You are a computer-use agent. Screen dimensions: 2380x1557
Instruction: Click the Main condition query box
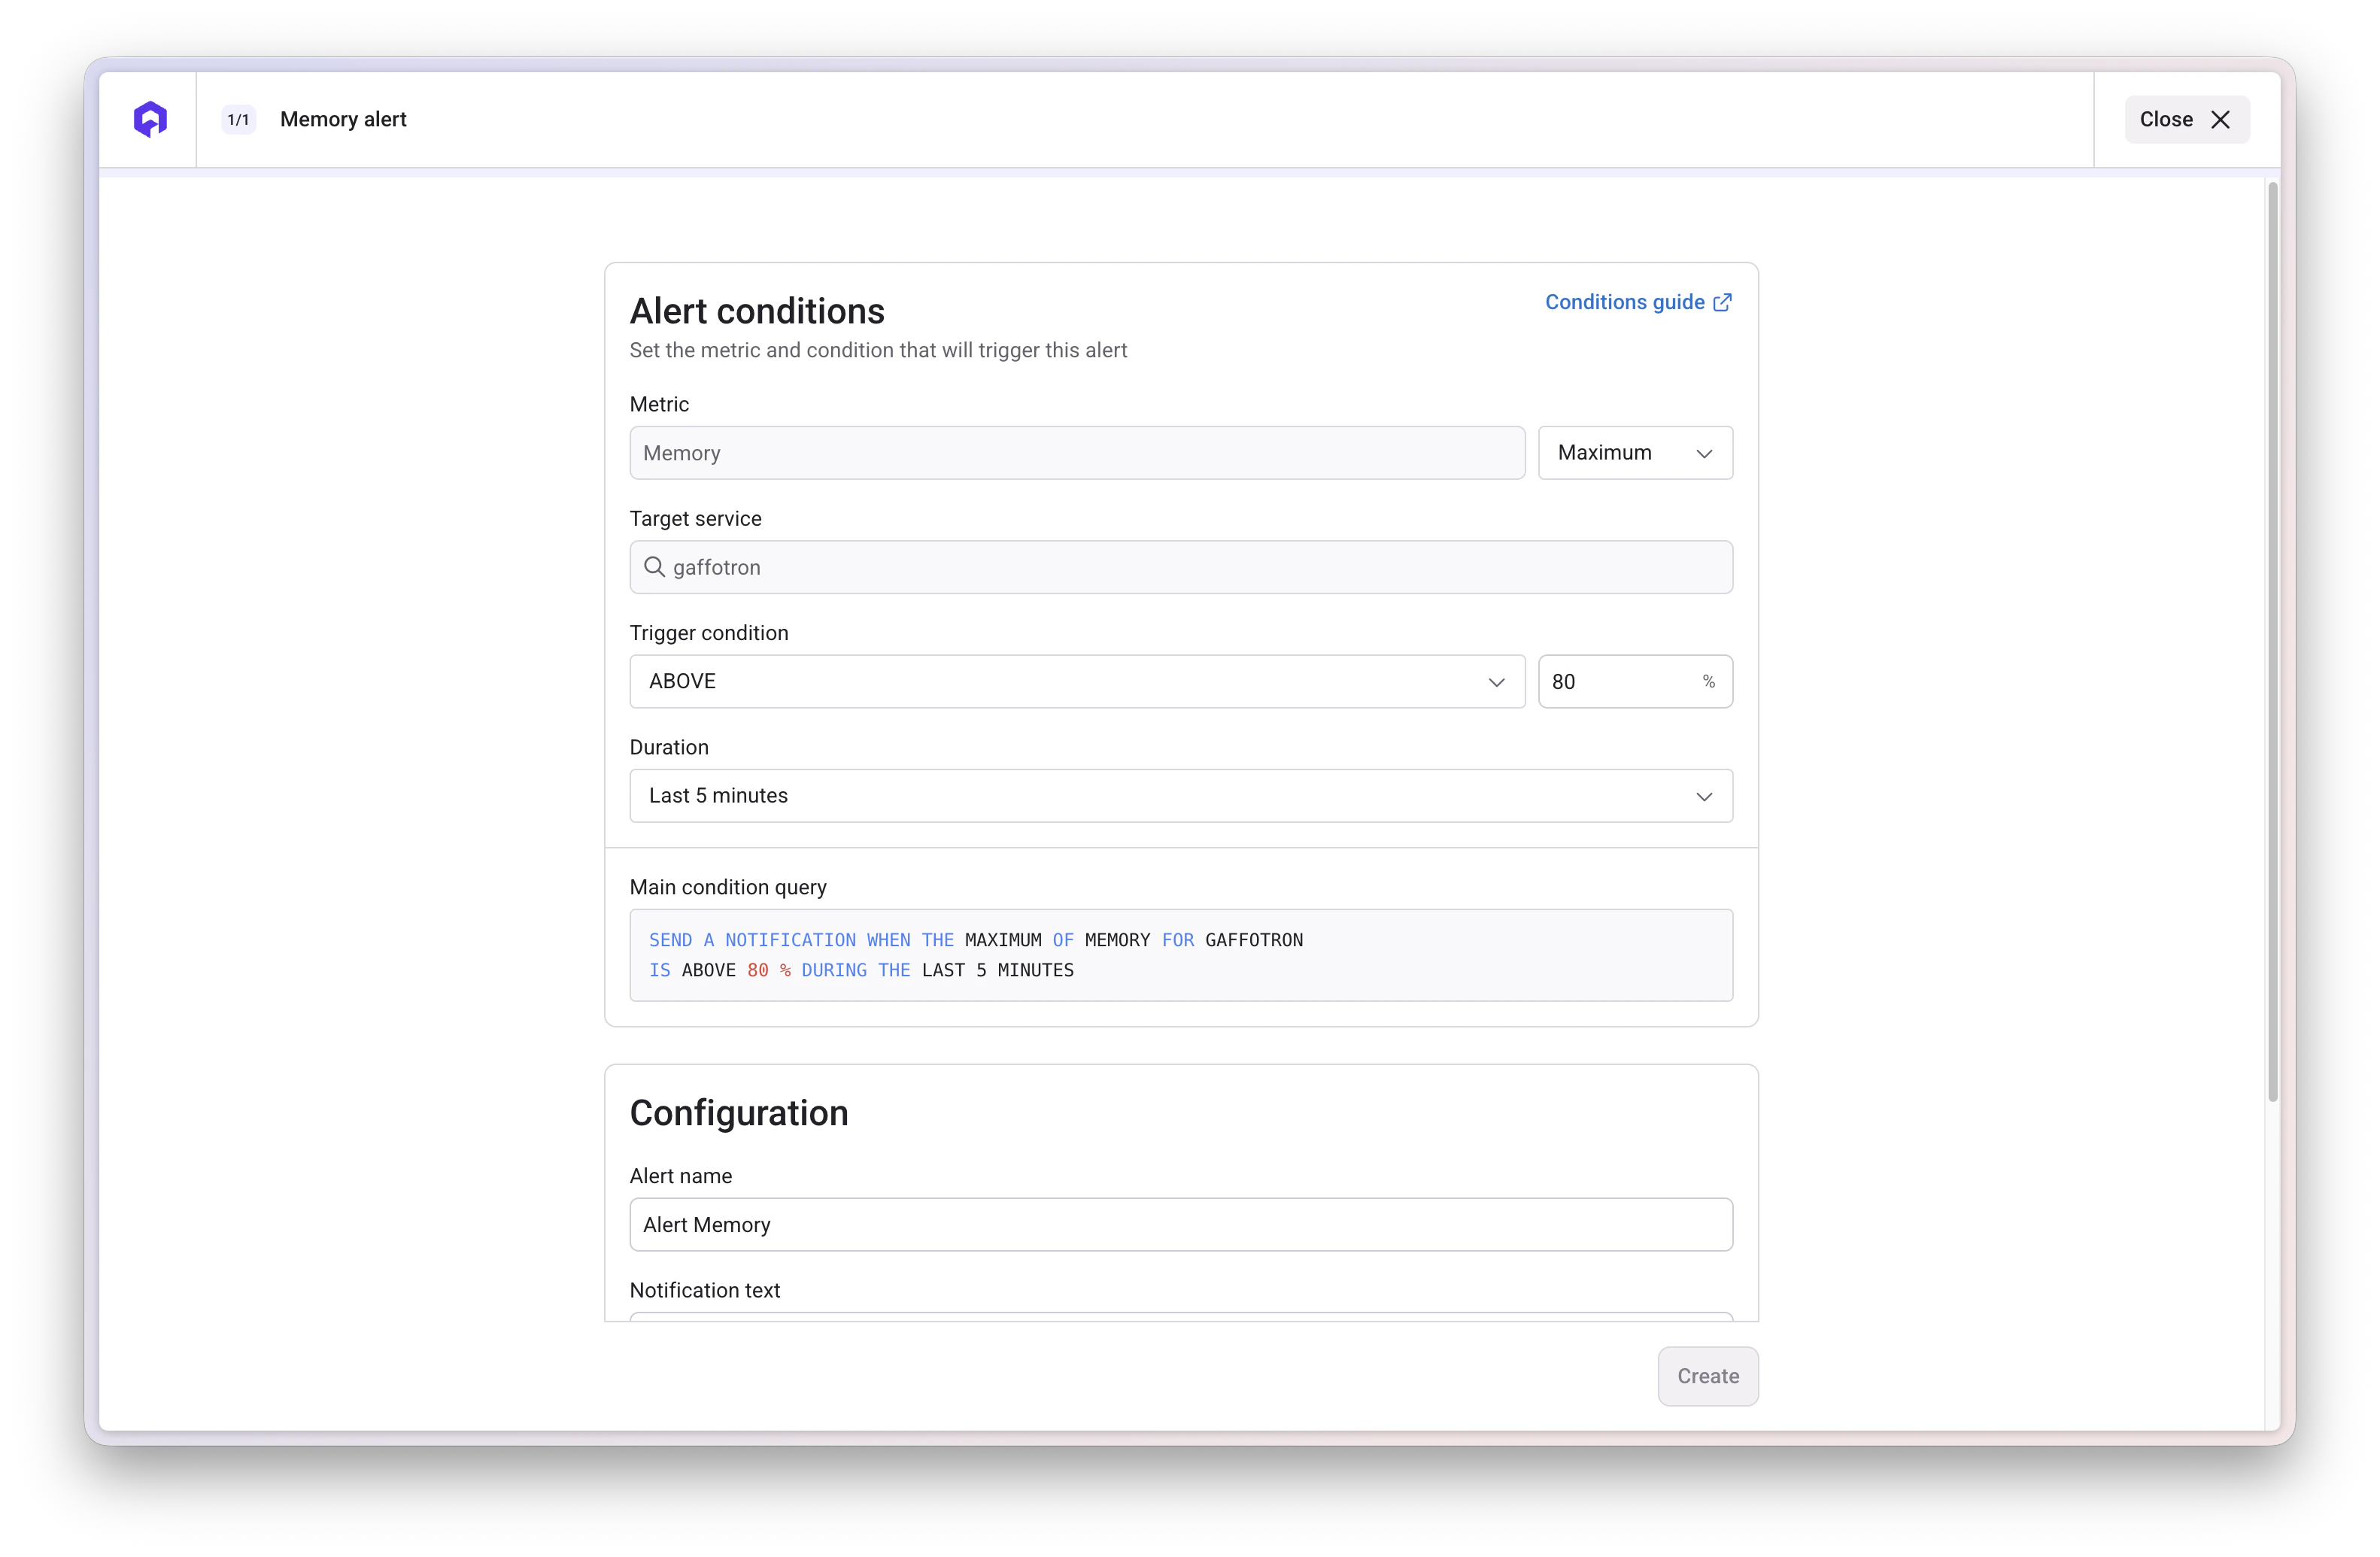[x=1181, y=955]
